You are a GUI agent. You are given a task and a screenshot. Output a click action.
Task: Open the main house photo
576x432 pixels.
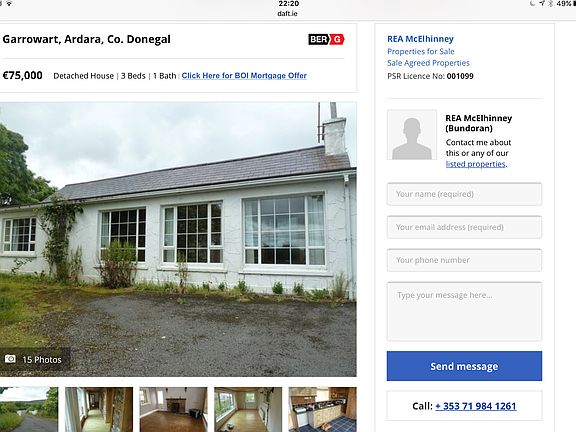[x=178, y=239]
